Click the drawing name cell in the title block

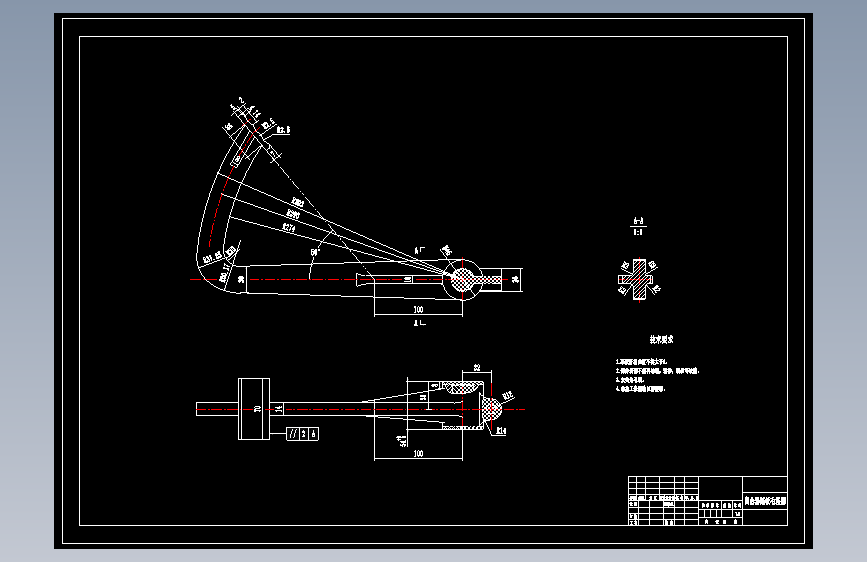[765, 501]
